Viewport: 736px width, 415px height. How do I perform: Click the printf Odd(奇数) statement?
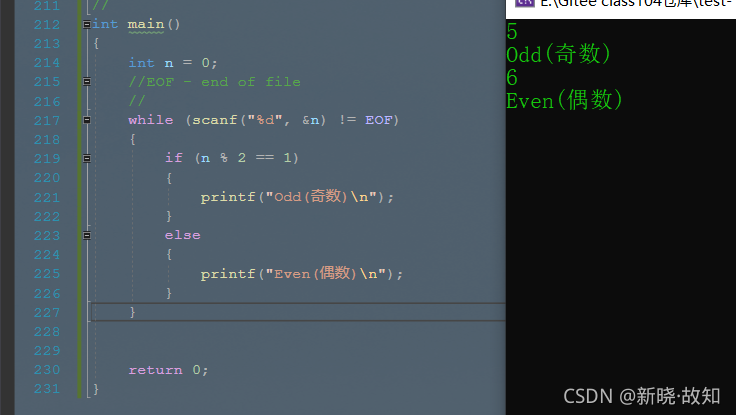click(297, 197)
